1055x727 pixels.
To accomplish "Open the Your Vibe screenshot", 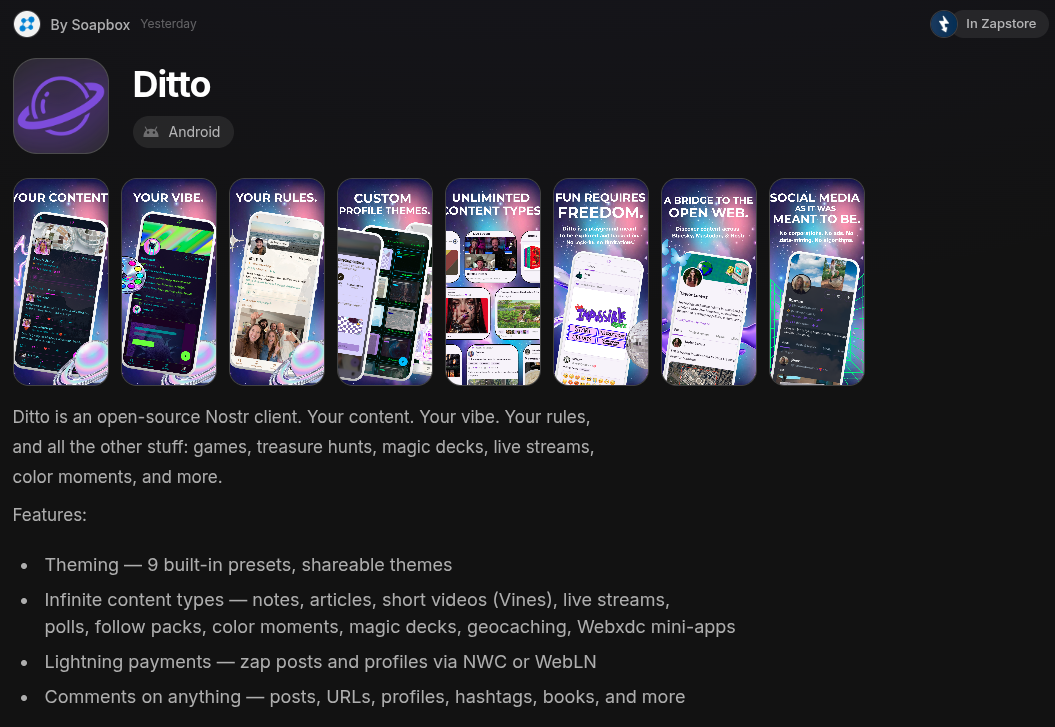I will pos(169,282).
